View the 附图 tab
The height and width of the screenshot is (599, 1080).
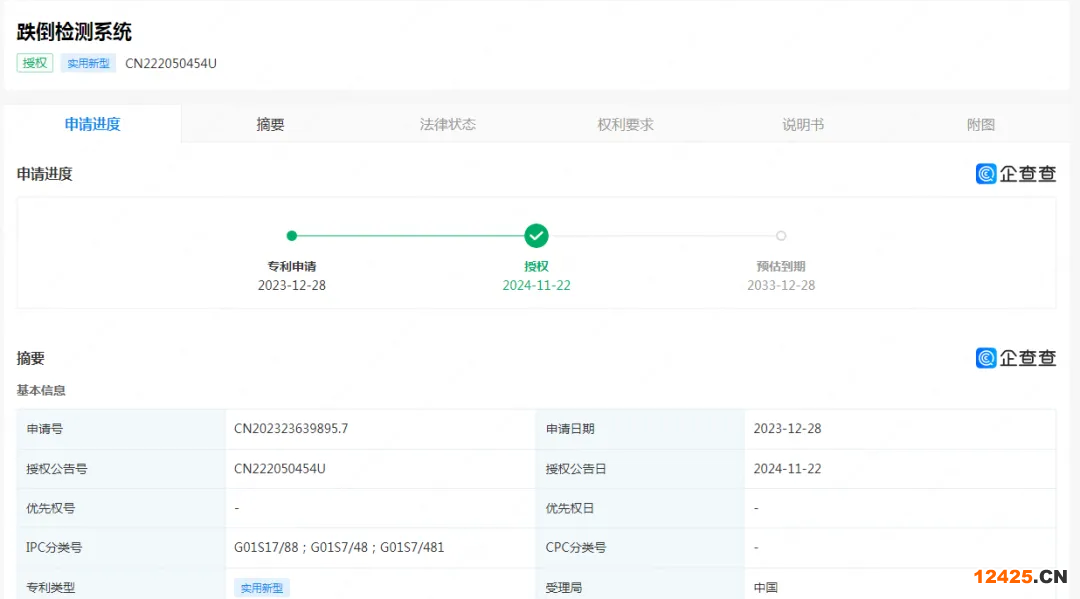pos(981,125)
